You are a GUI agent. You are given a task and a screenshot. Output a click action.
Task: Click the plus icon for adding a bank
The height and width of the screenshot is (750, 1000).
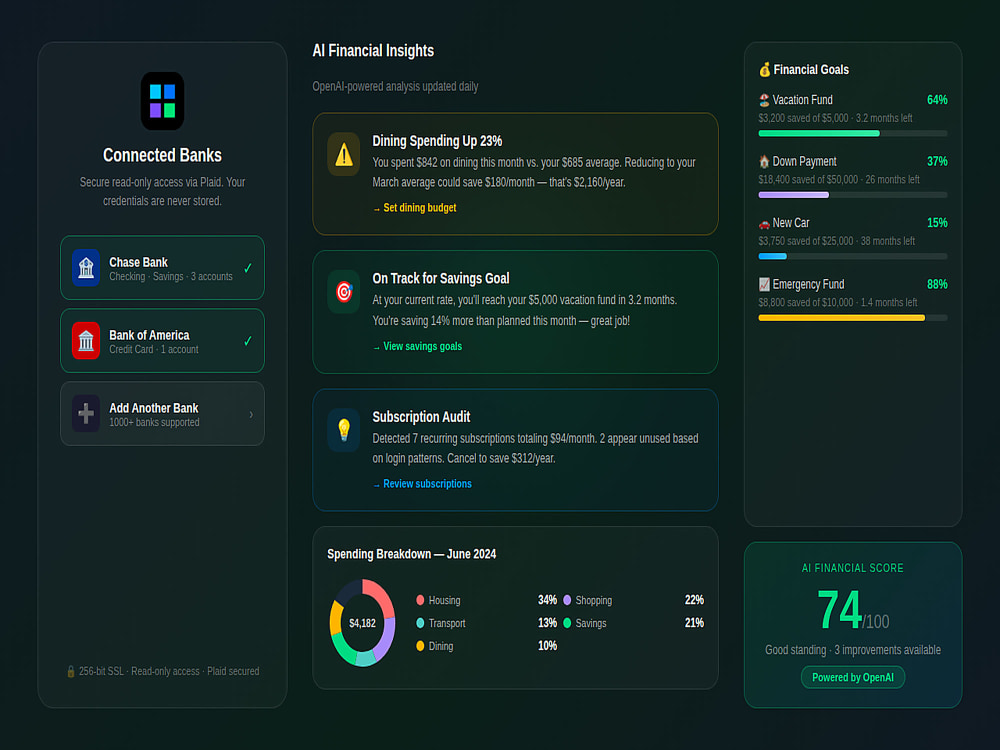click(x=86, y=413)
